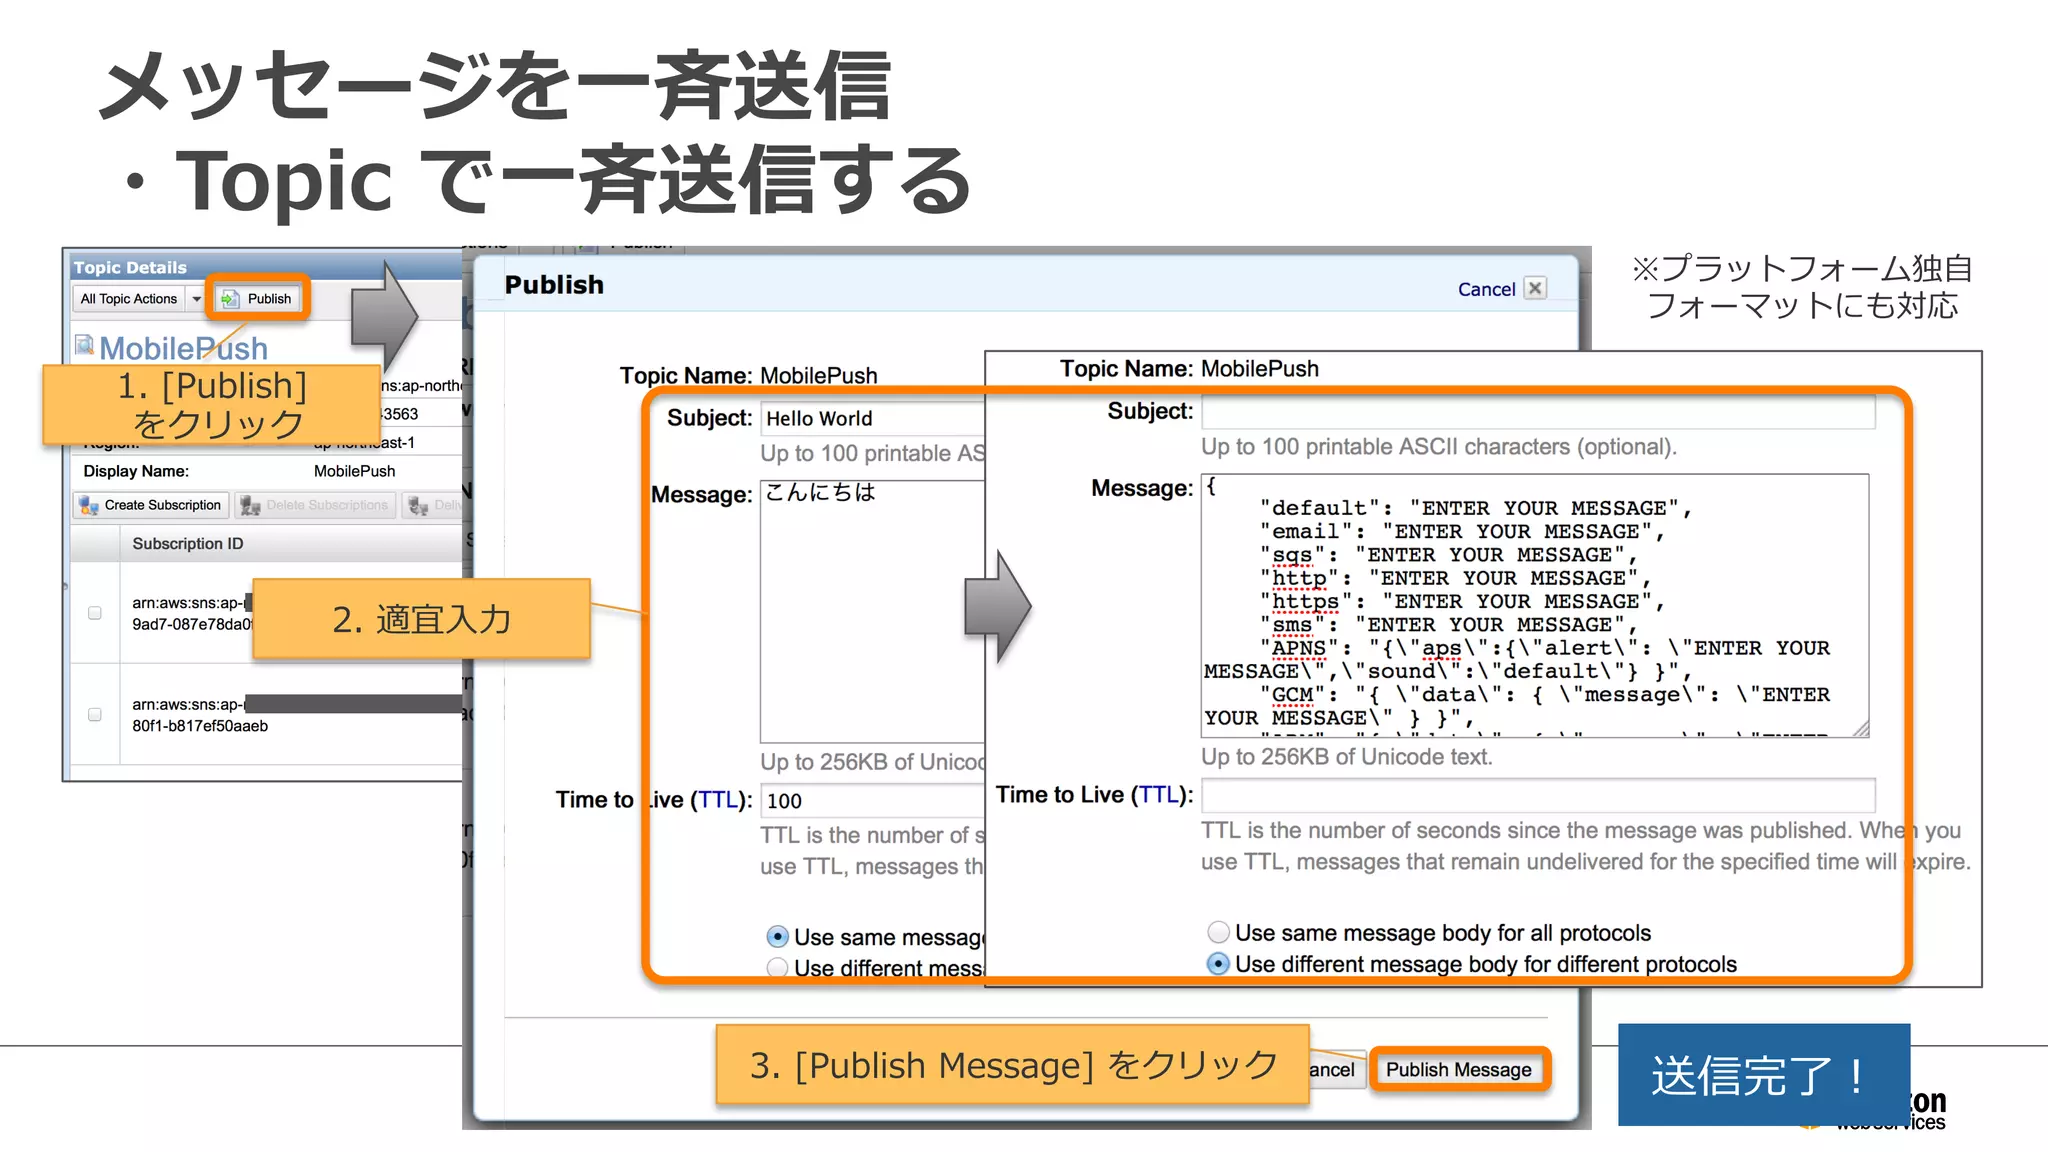
Task: Click the MobilePush topic magnifier icon
Action: click(85, 346)
